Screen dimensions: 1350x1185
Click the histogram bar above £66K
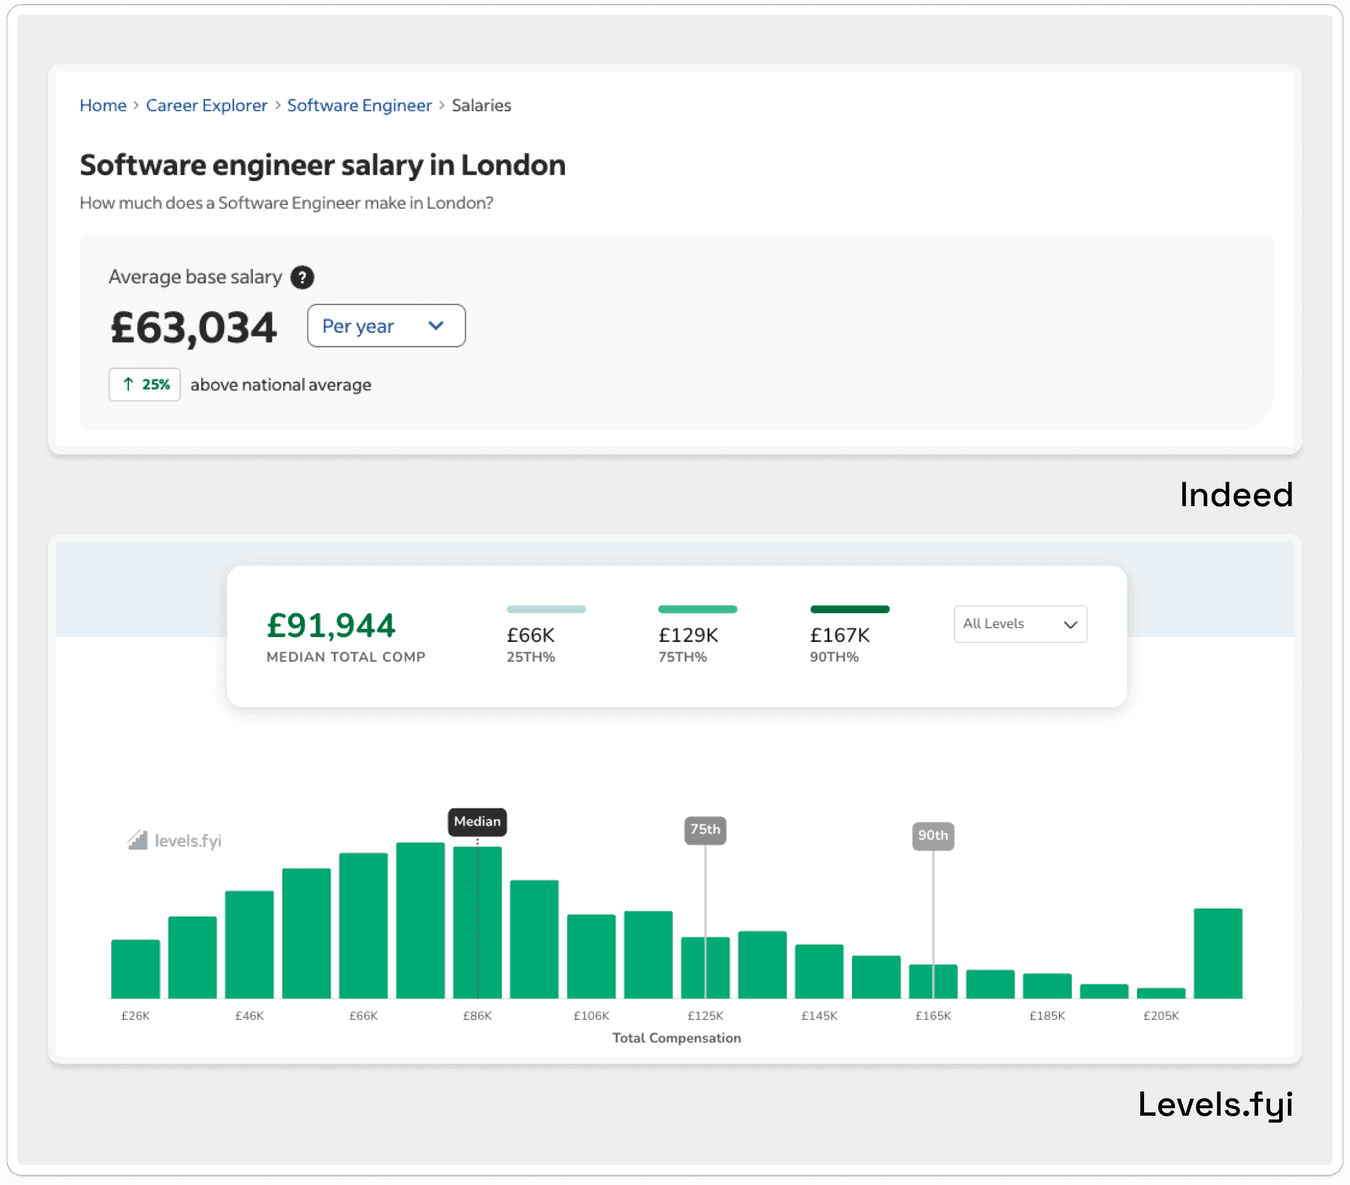click(x=363, y=926)
